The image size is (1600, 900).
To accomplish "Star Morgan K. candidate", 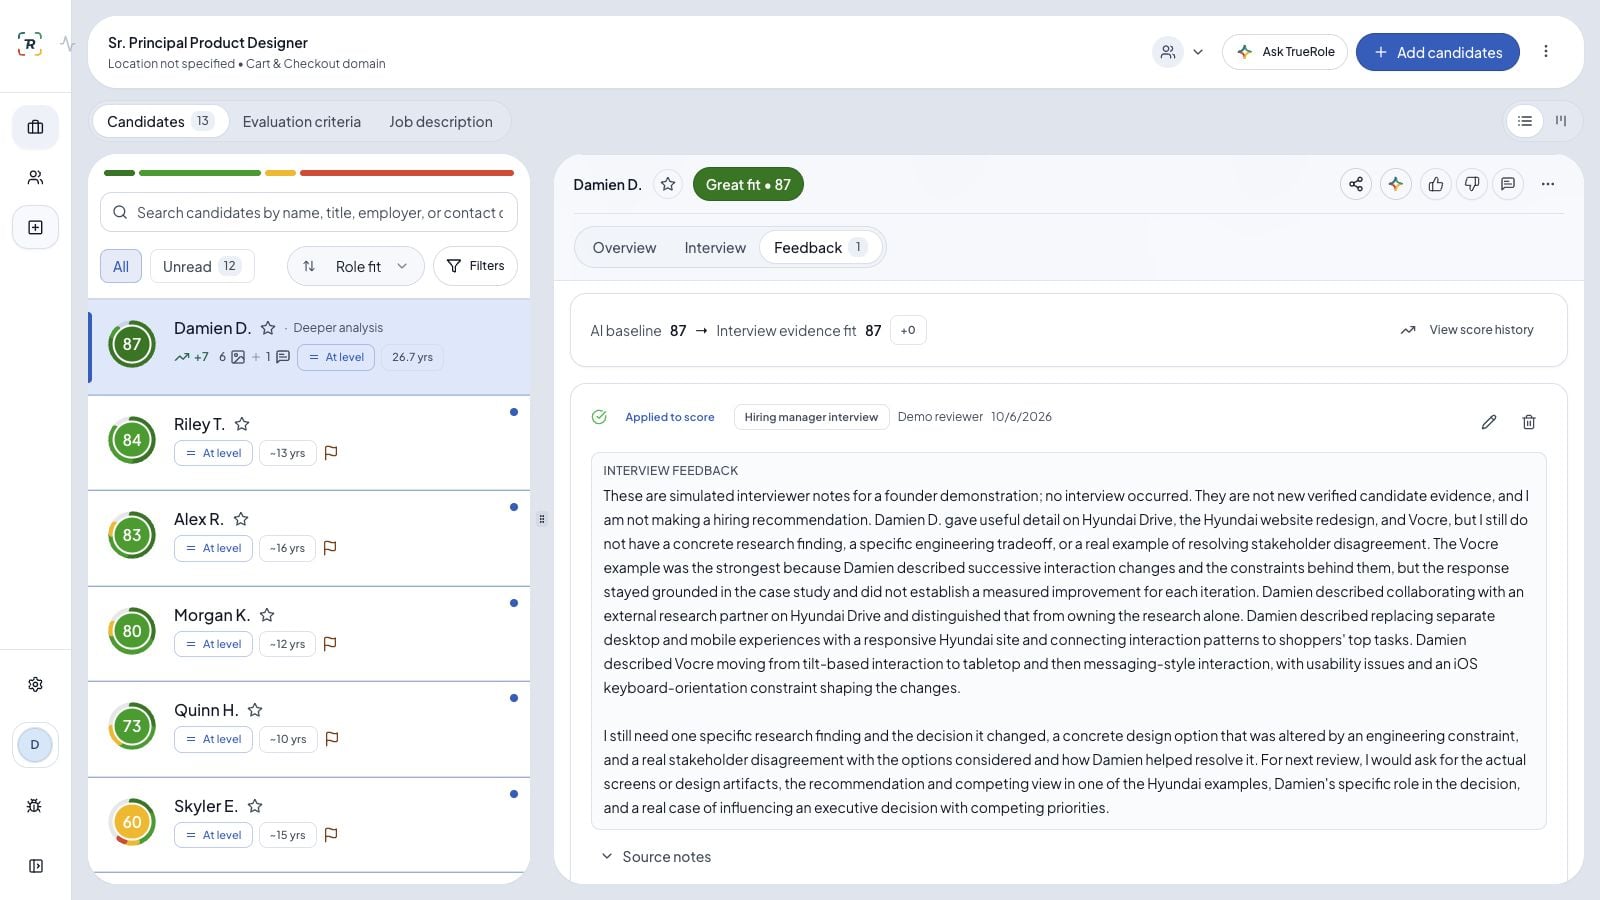I will click(x=267, y=615).
